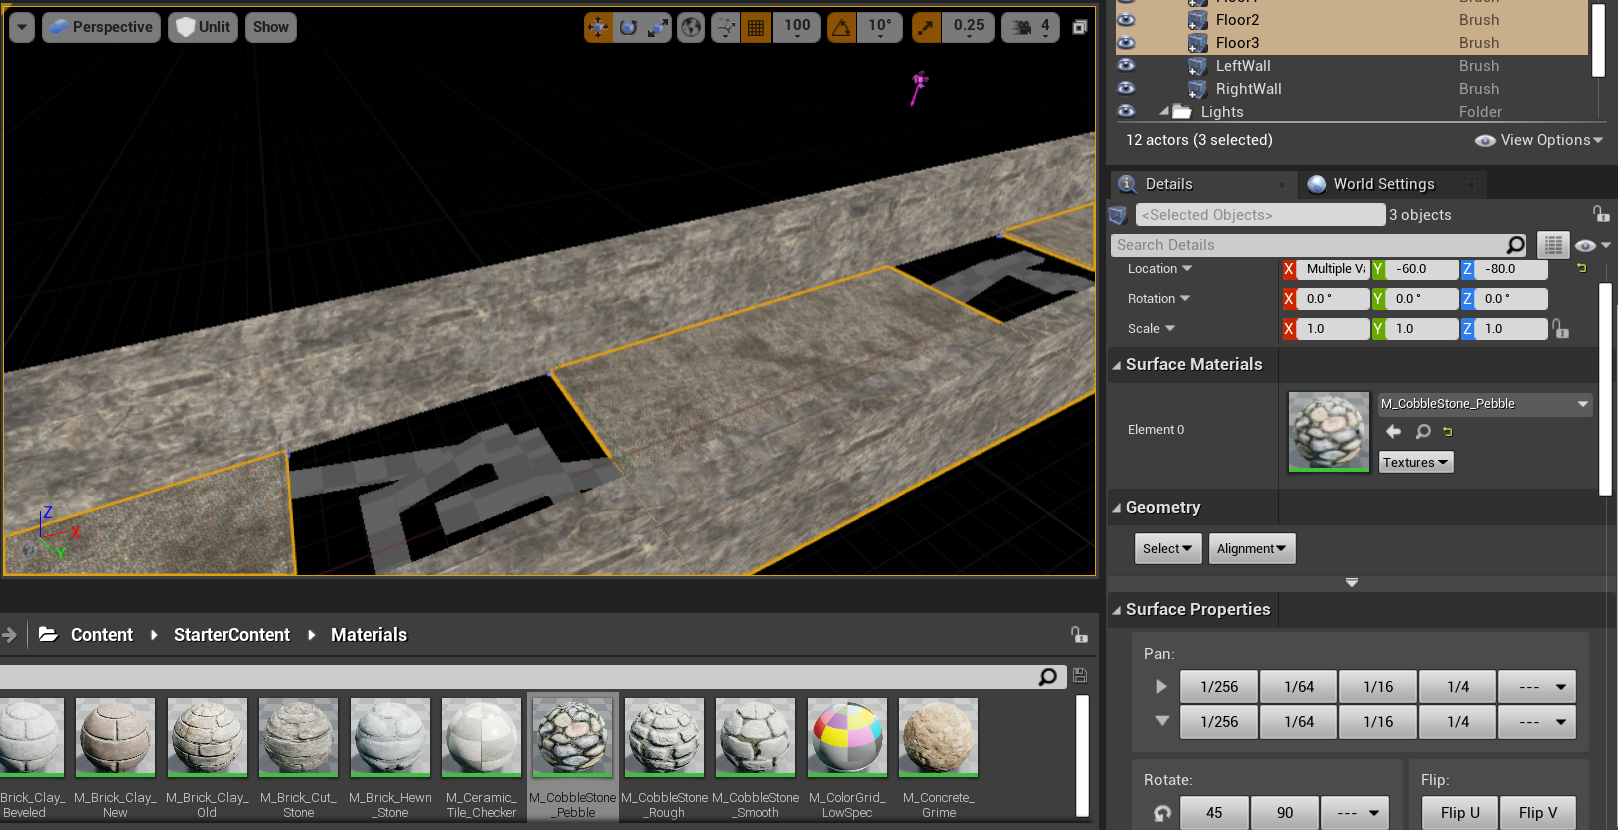This screenshot has height=830, width=1618.
Task: Open grid snap size 100 dropdown
Action: click(x=797, y=27)
